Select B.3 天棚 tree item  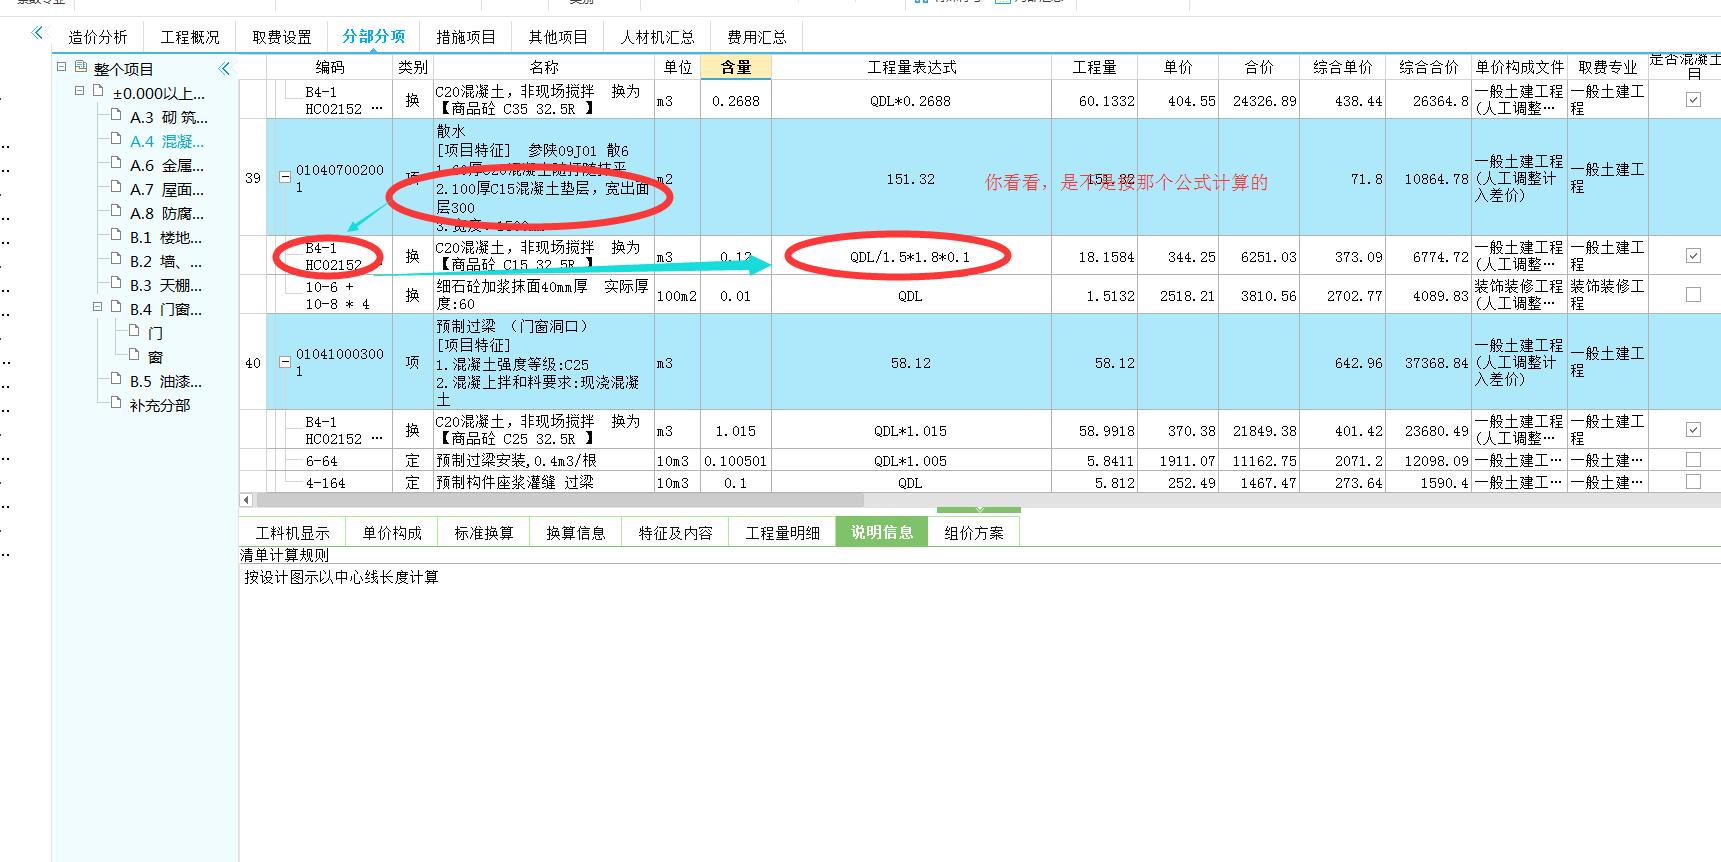[x=165, y=285]
